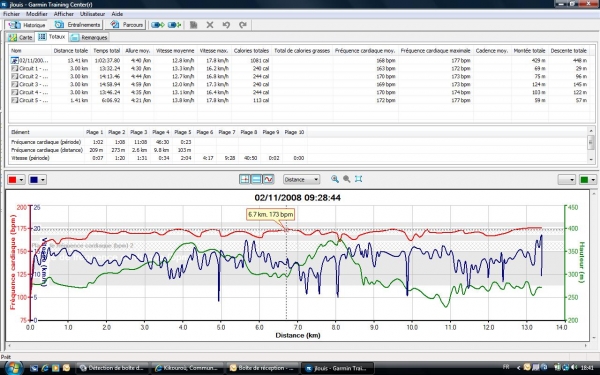The image size is (600, 375).
Task: Click the jlouis - Garmin Training taskbar button
Action: (x=337, y=368)
